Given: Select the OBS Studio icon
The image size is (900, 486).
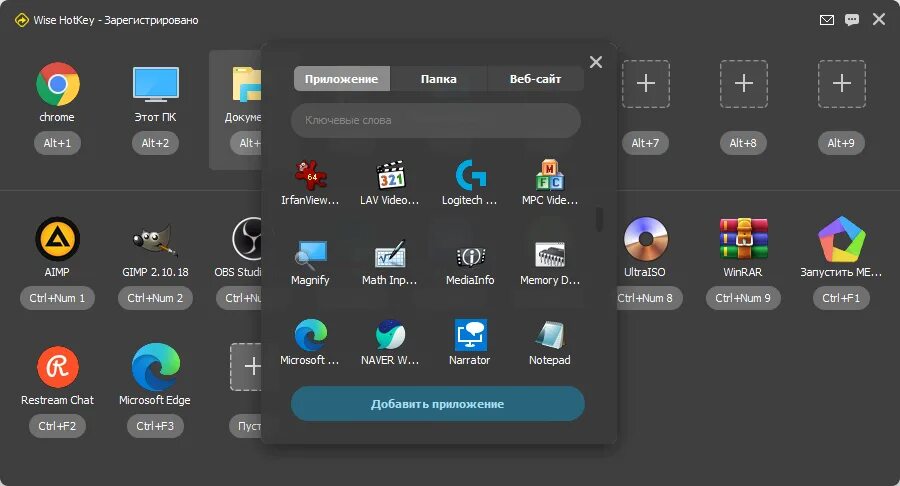Looking at the screenshot, I should tap(247, 239).
